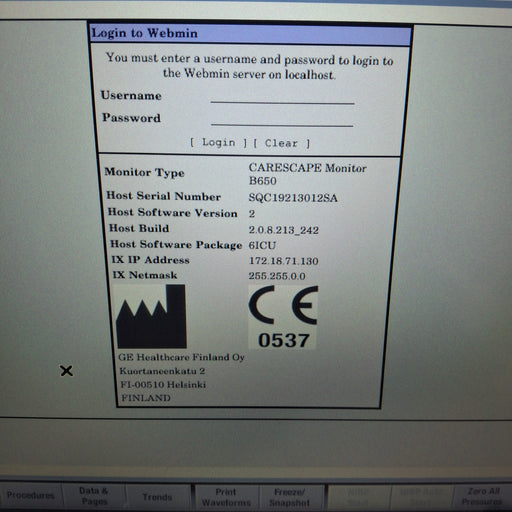Click the Host Software Version value 2
This screenshot has width=512, height=512.
pos(252,213)
